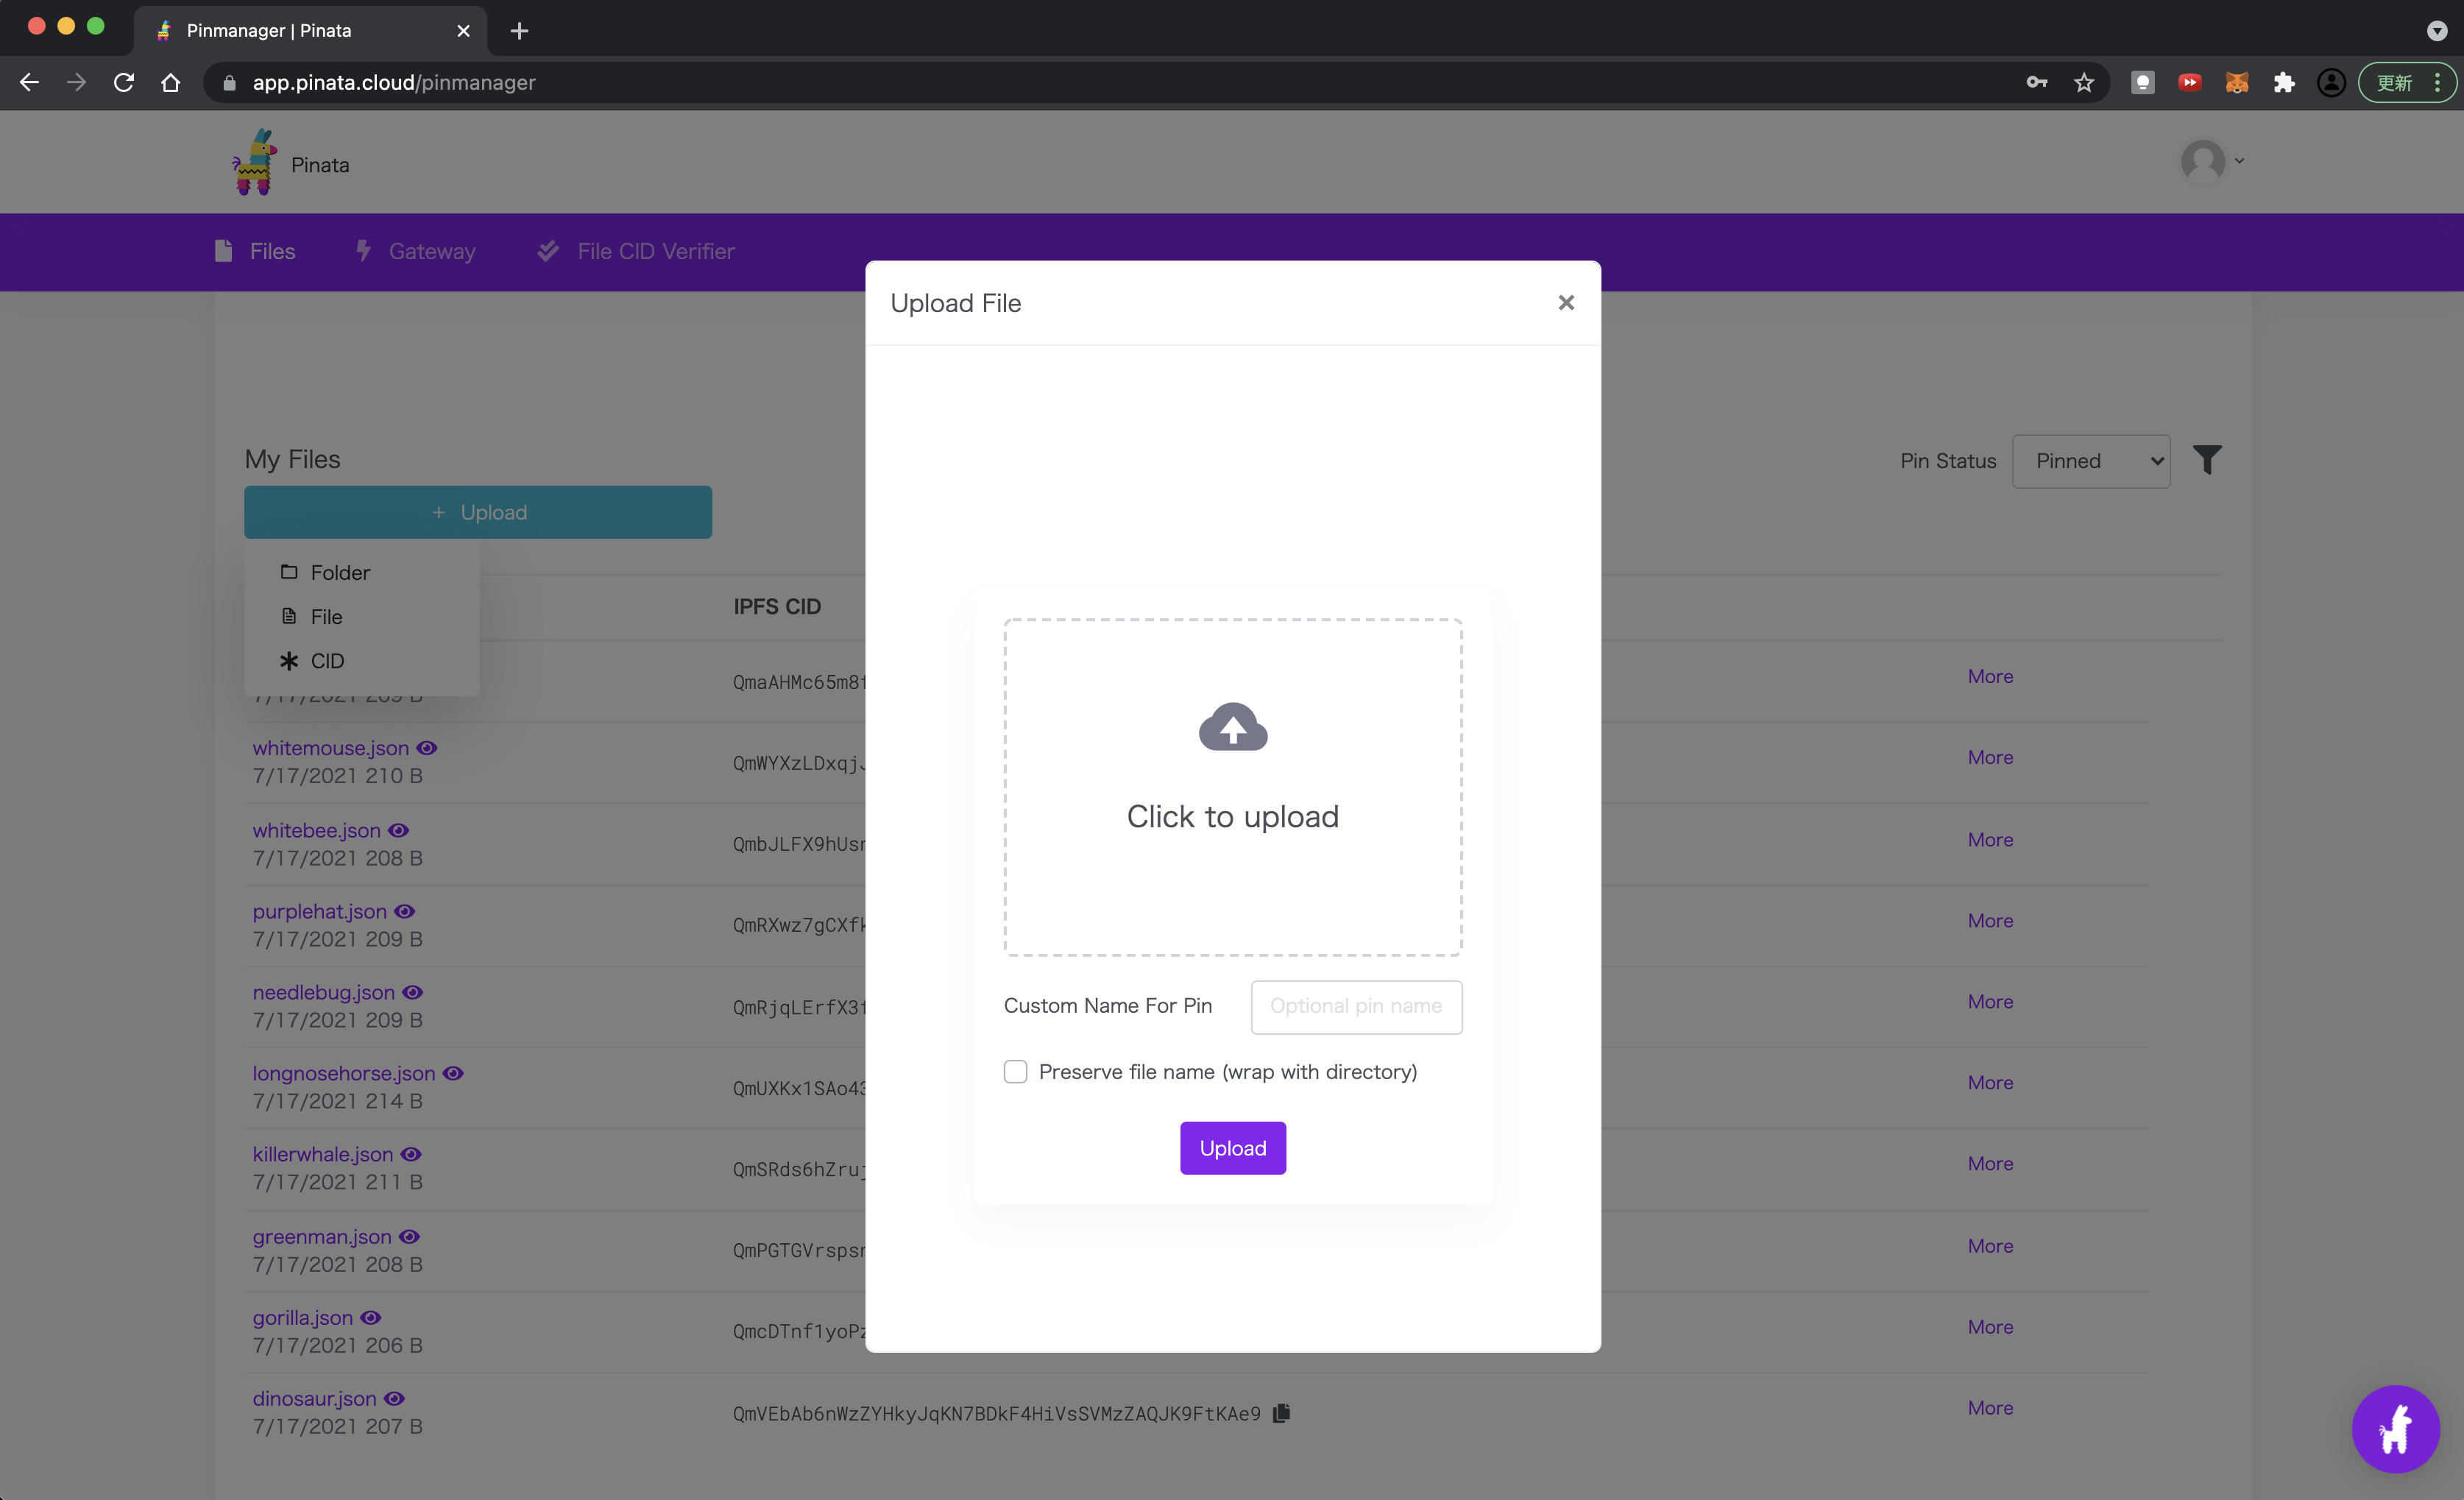Viewport: 2464px width, 1500px height.
Task: Expand More for whitebee.json row
Action: [1990, 840]
